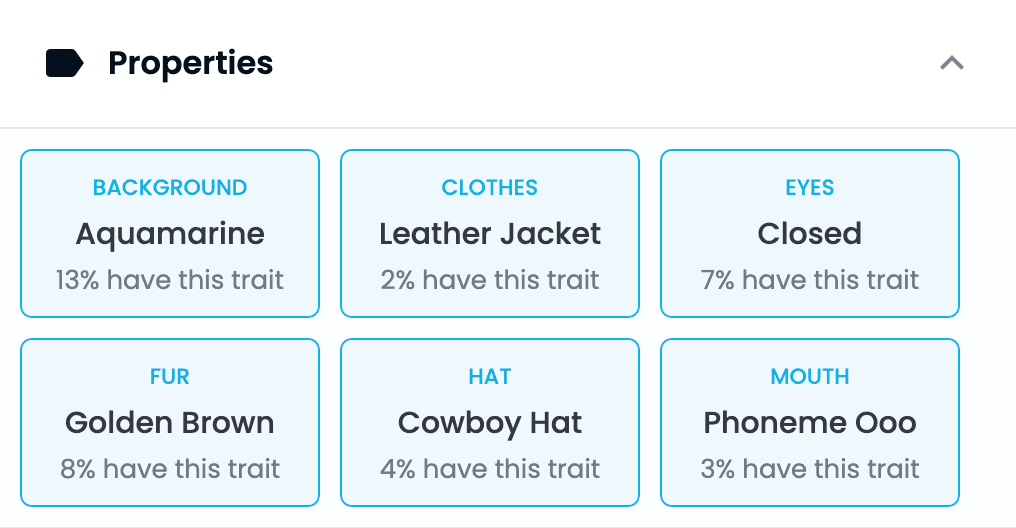
Task: Open the Aquamarine background trait card
Action: point(170,233)
